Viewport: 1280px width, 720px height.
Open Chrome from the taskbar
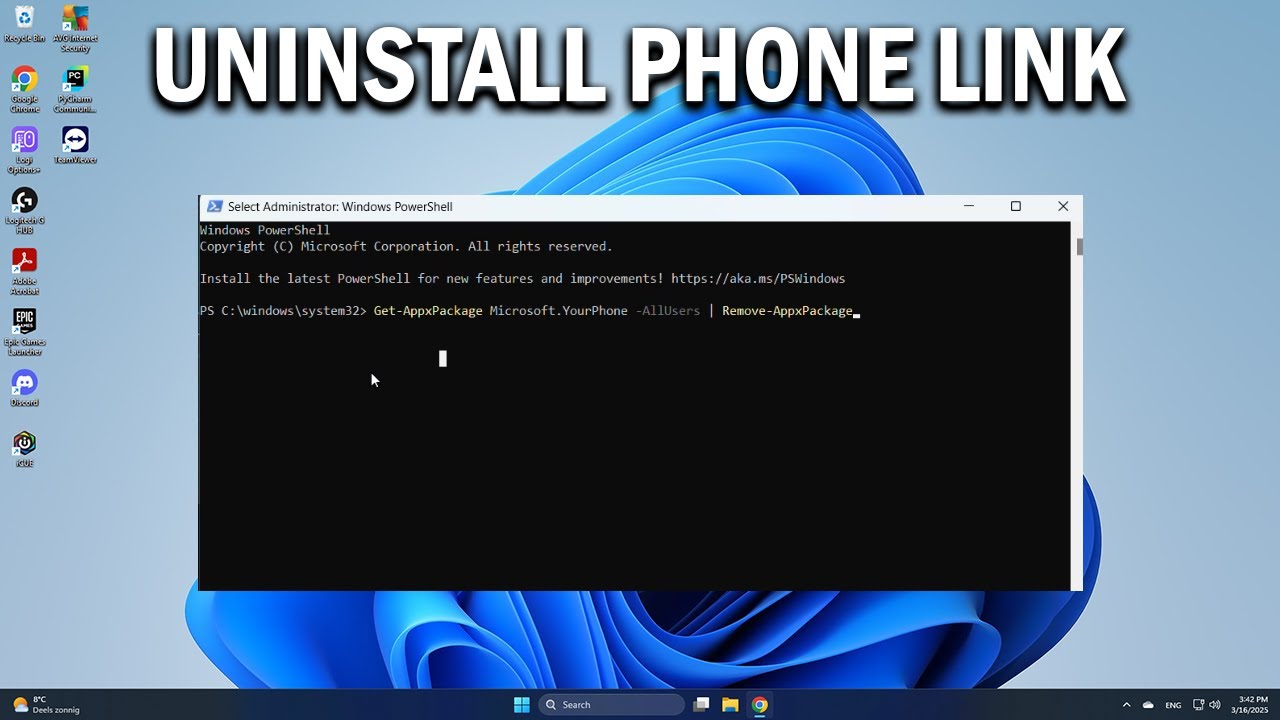tap(760, 704)
